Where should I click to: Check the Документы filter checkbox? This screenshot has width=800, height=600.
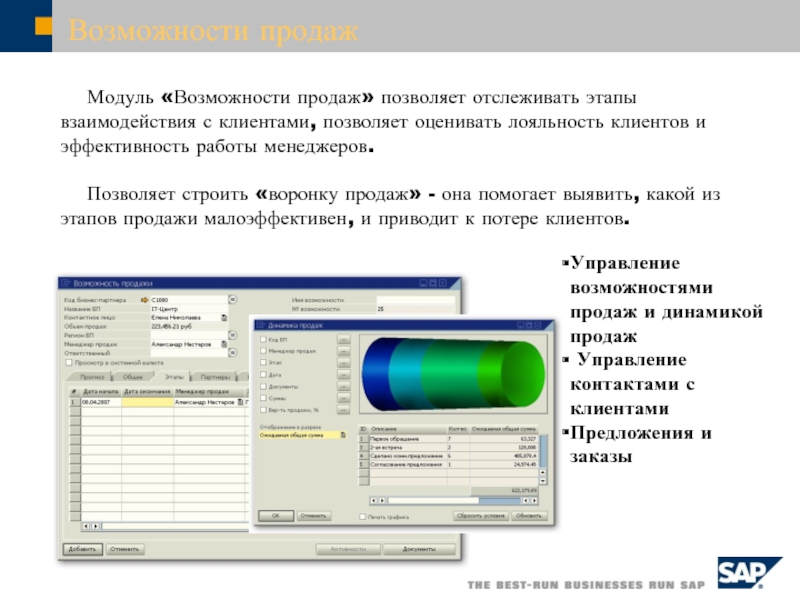264,387
